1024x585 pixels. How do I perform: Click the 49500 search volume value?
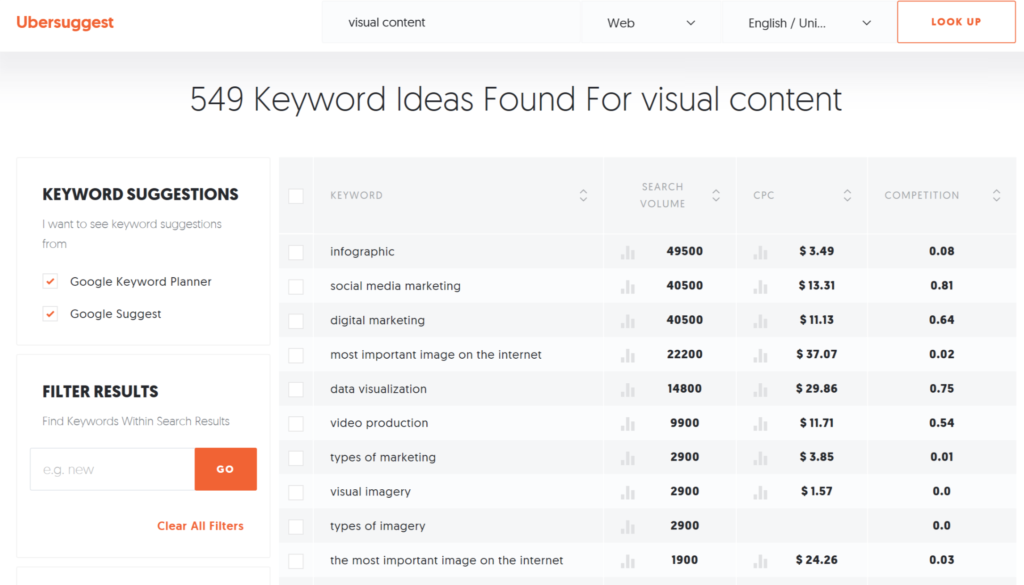coord(684,251)
